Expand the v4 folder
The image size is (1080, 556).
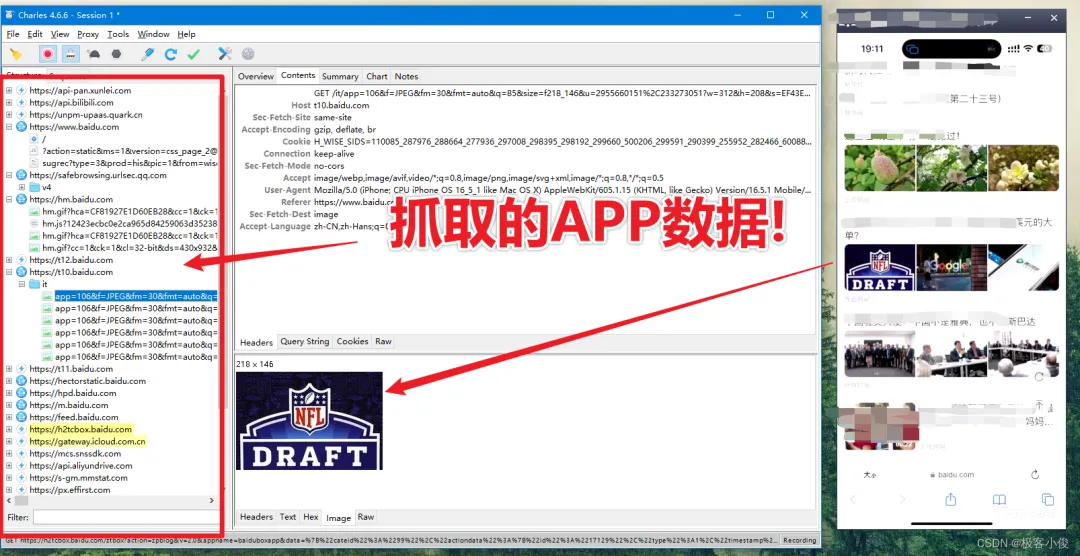tap(21, 187)
